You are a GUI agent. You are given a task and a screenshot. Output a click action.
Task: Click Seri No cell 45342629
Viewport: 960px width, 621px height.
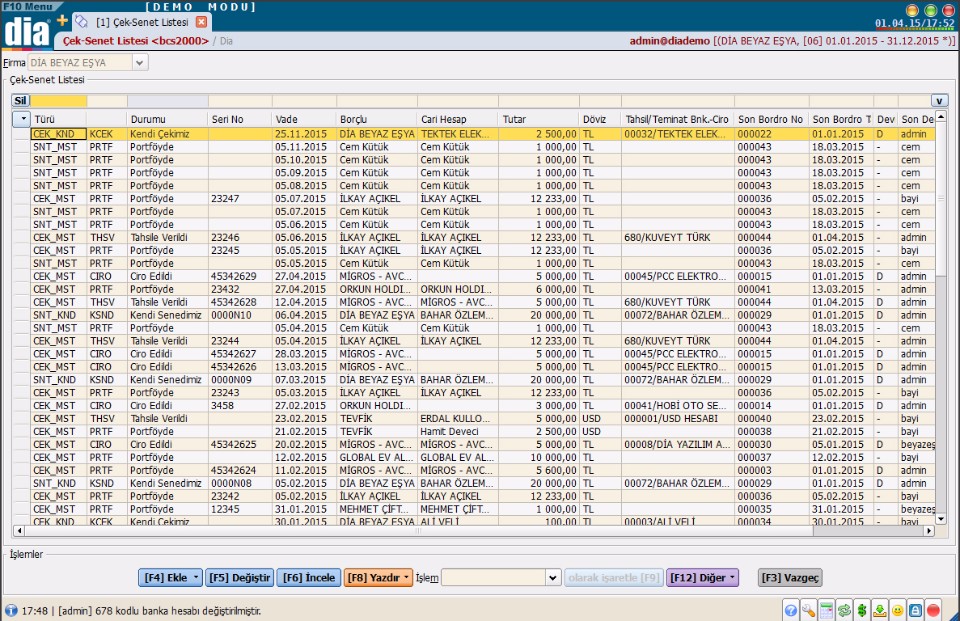point(240,276)
